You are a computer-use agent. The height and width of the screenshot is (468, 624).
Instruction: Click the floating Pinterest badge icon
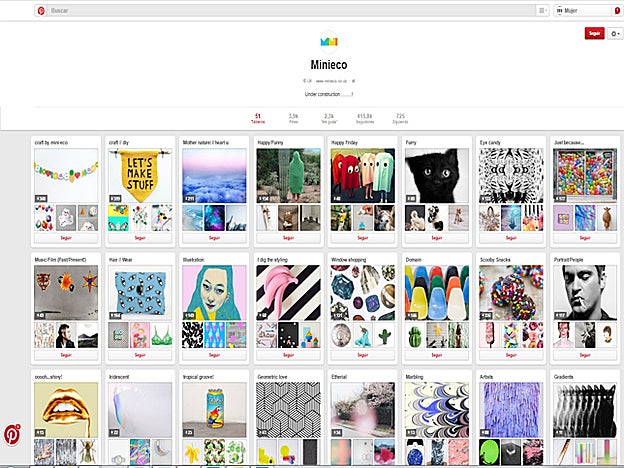point(12,434)
